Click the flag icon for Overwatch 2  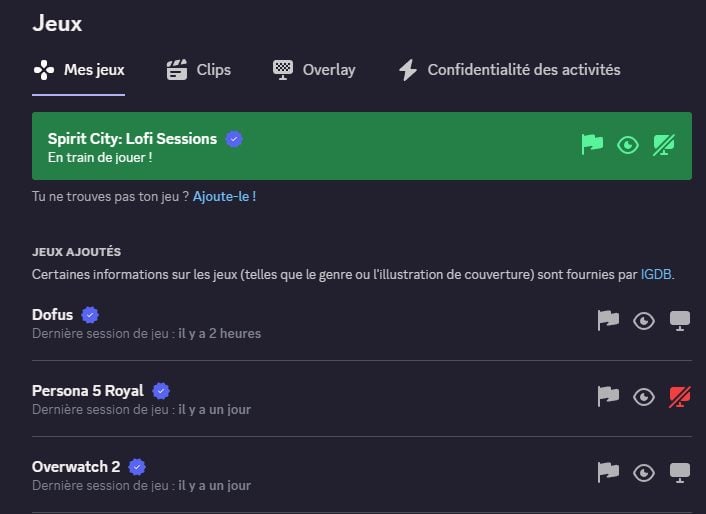point(608,473)
